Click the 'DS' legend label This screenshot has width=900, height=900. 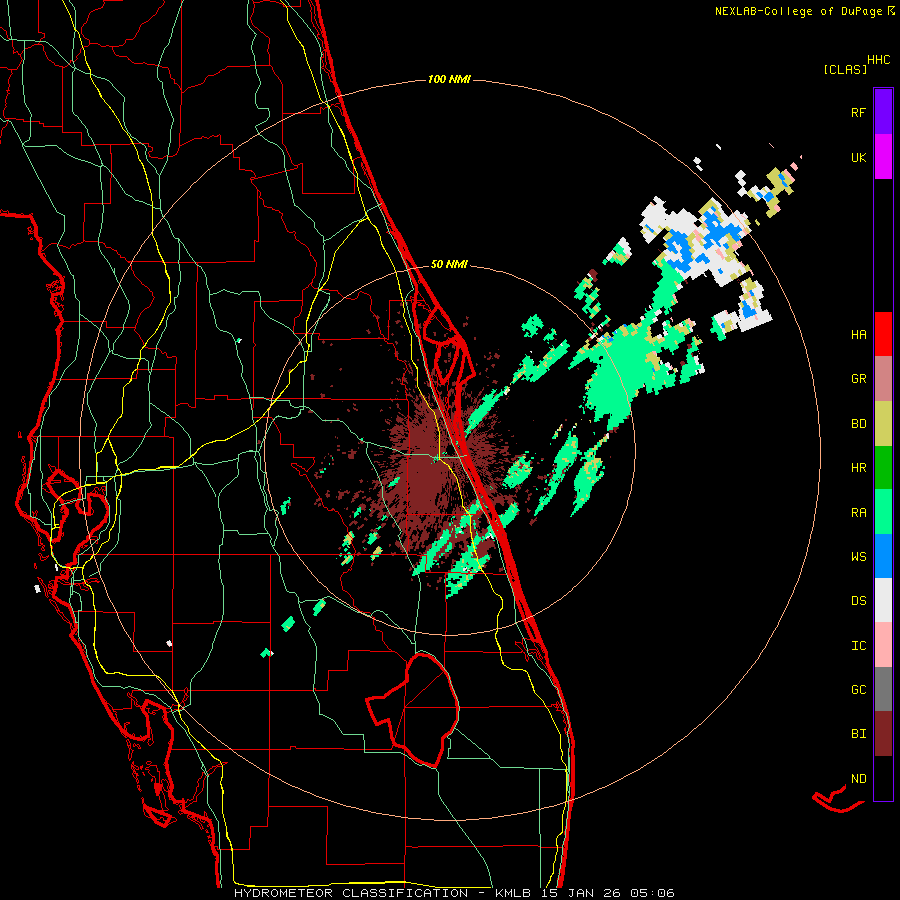click(x=858, y=601)
